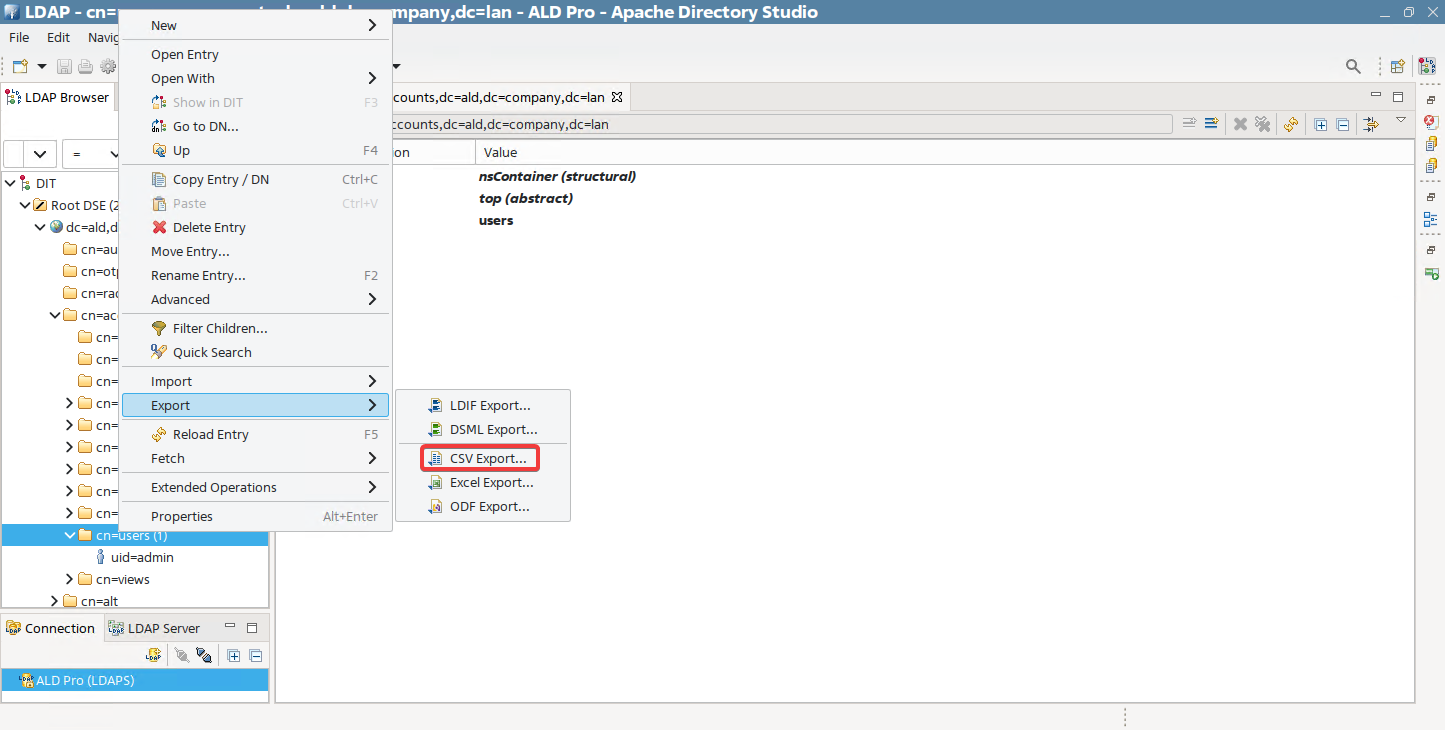Image resolution: width=1445 pixels, height=730 pixels.
Task: Open Properties of the entry
Action: (x=255, y=516)
